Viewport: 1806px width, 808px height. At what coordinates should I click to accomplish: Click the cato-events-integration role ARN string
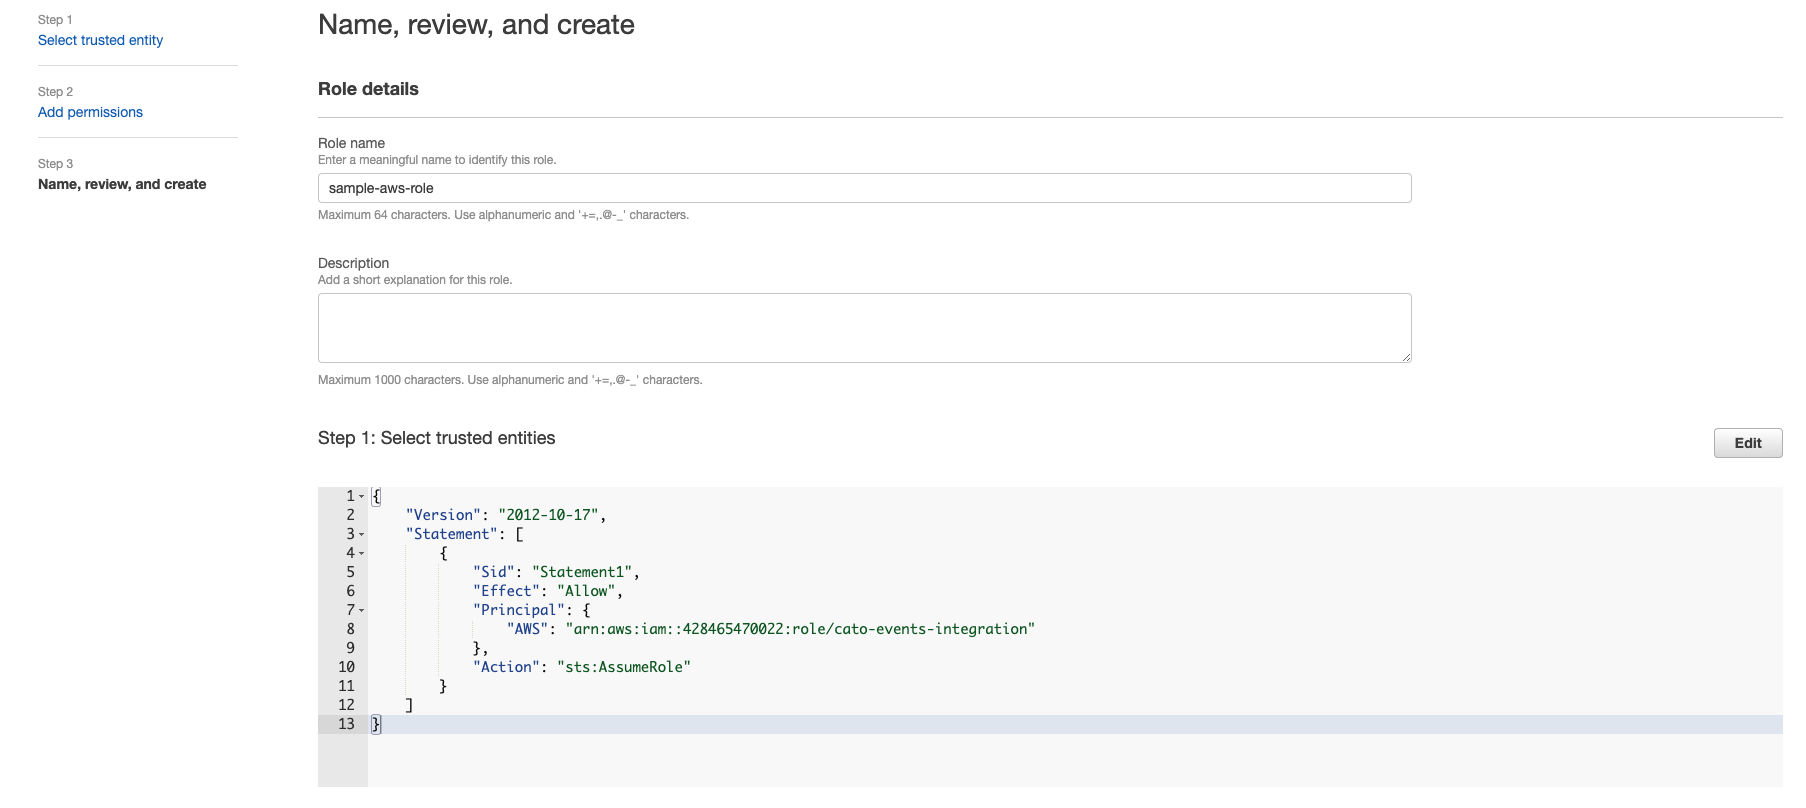pyautogui.click(x=800, y=629)
